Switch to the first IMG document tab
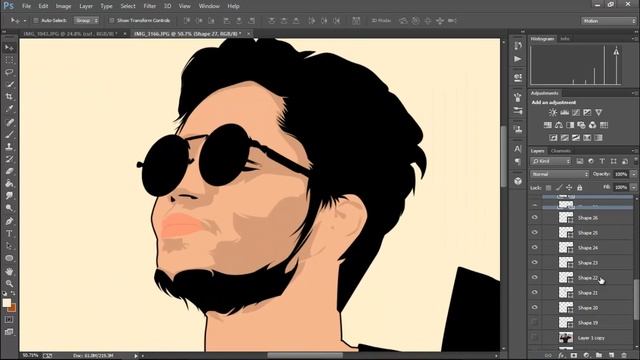 [x=70, y=34]
